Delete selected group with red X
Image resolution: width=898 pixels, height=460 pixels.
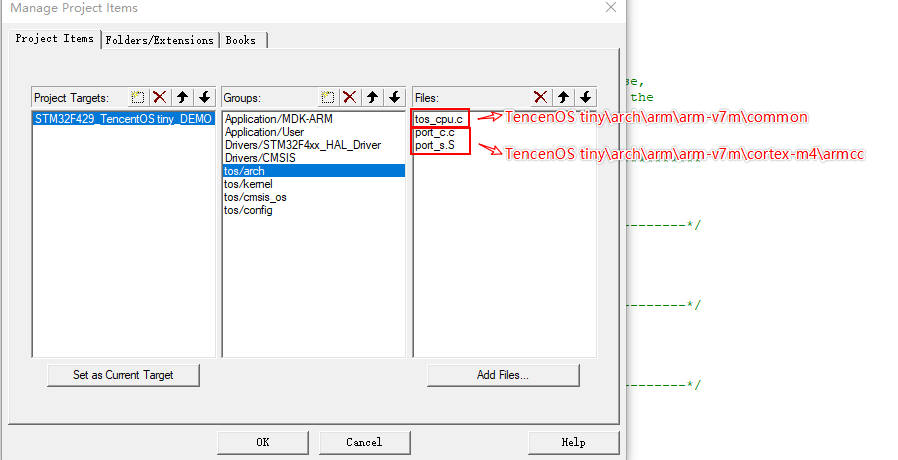point(350,97)
